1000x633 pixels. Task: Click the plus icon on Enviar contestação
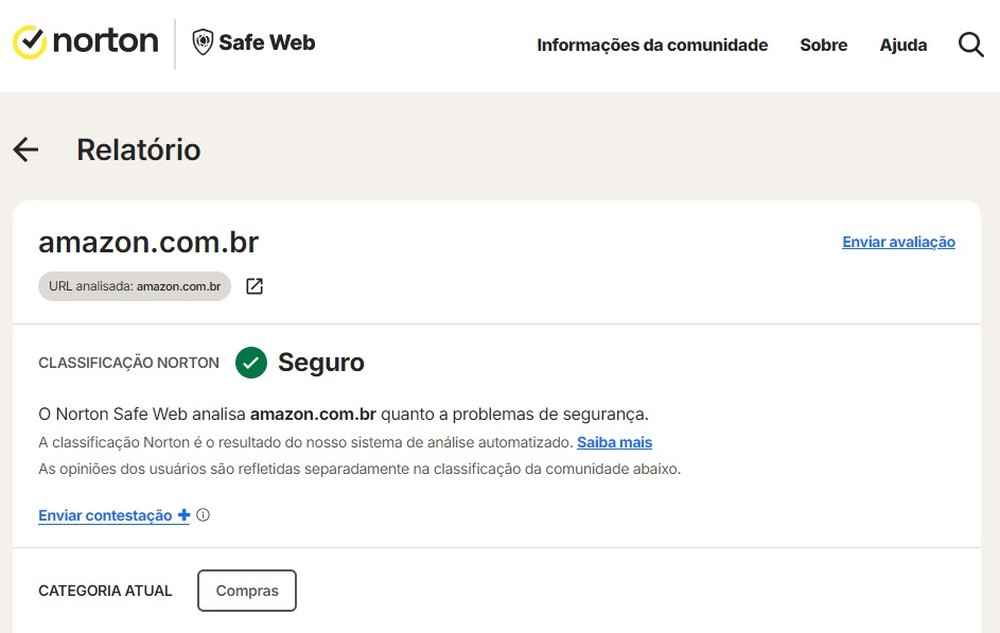coord(184,514)
